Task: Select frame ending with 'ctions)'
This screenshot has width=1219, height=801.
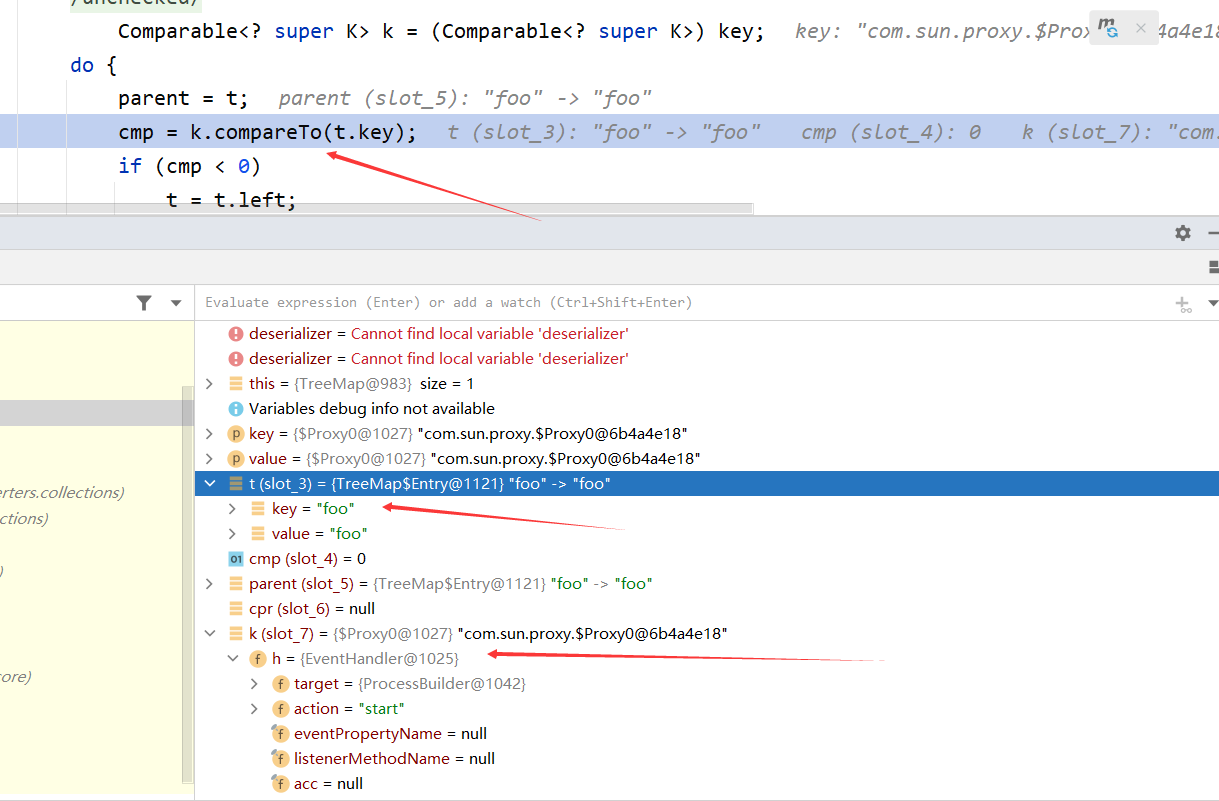Action: point(24,518)
